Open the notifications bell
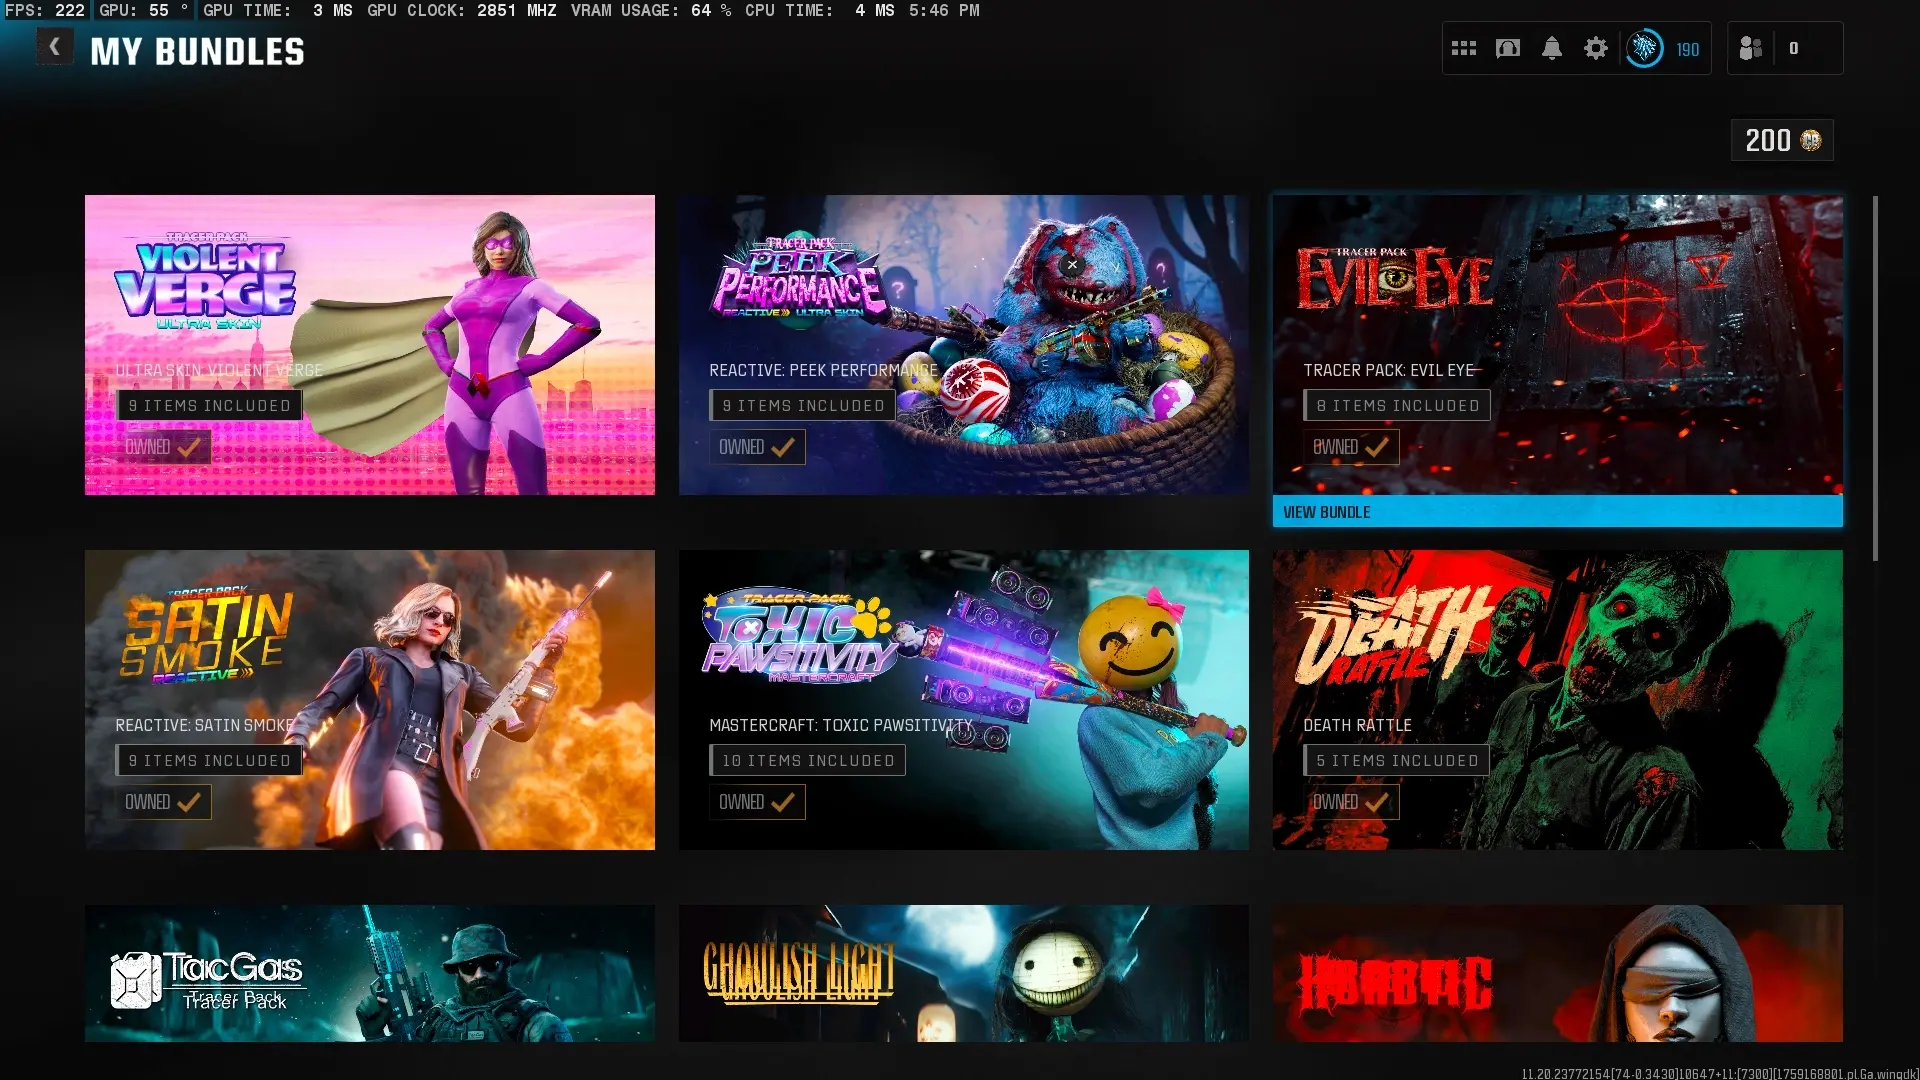1920x1080 pixels. pyautogui.click(x=1551, y=48)
